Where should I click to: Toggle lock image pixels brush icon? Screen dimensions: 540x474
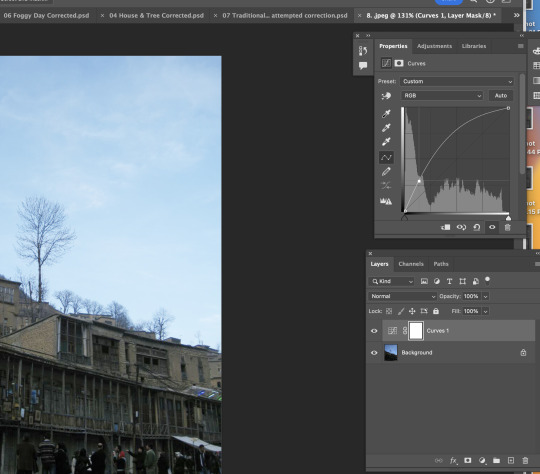click(401, 311)
